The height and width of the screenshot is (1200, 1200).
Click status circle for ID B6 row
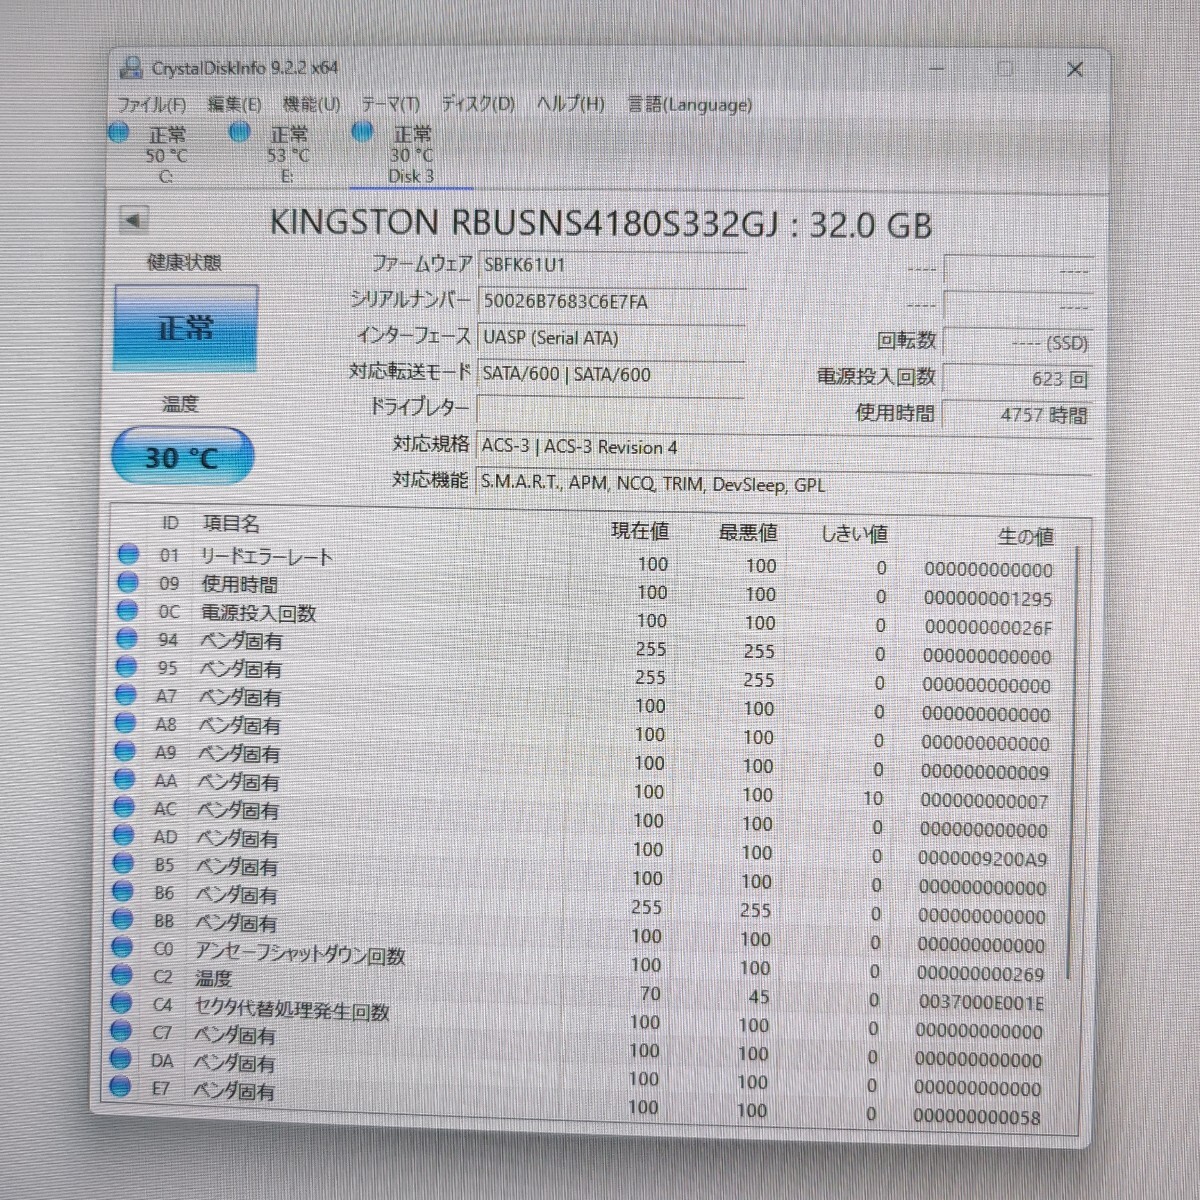[x=123, y=890]
